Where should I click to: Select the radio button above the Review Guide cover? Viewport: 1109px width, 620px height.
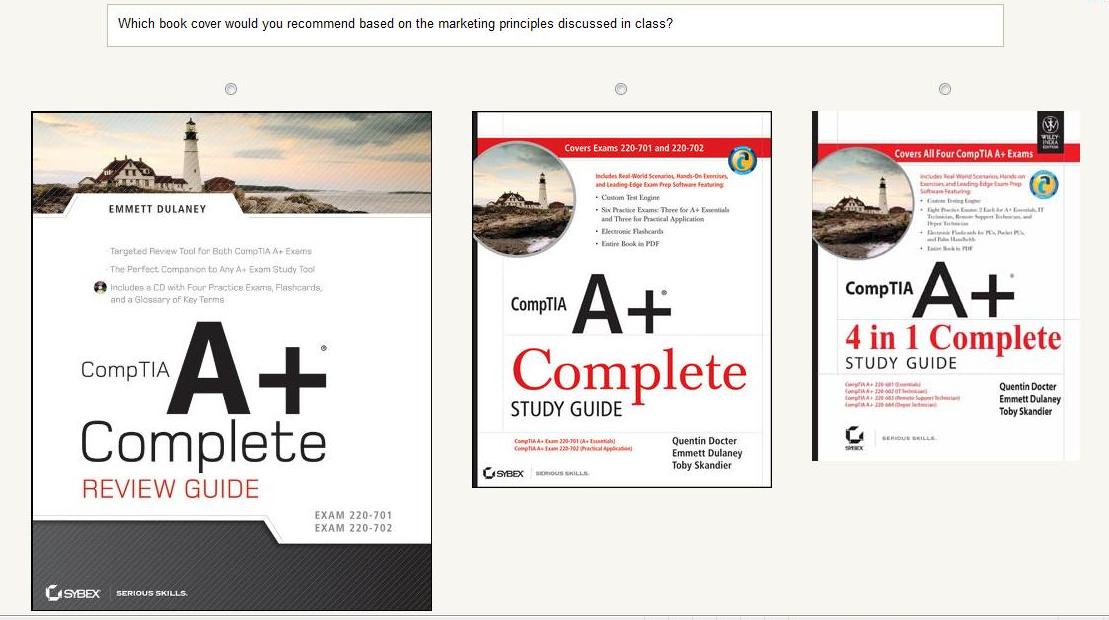click(x=231, y=89)
